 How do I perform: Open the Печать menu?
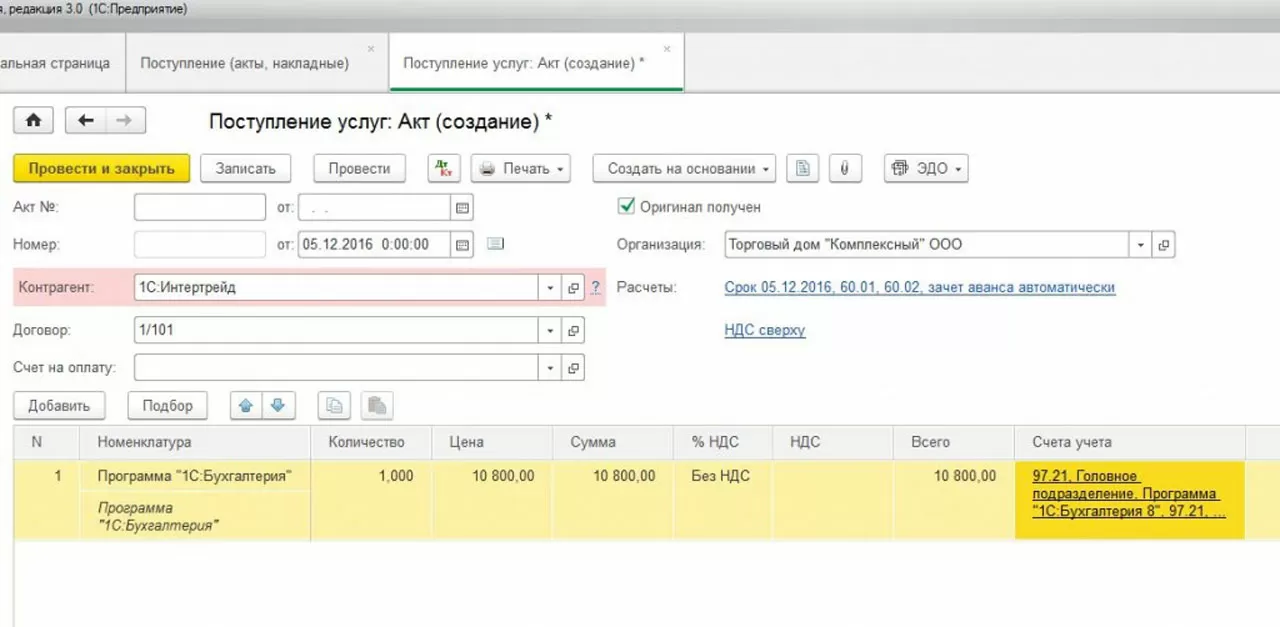[521, 169]
